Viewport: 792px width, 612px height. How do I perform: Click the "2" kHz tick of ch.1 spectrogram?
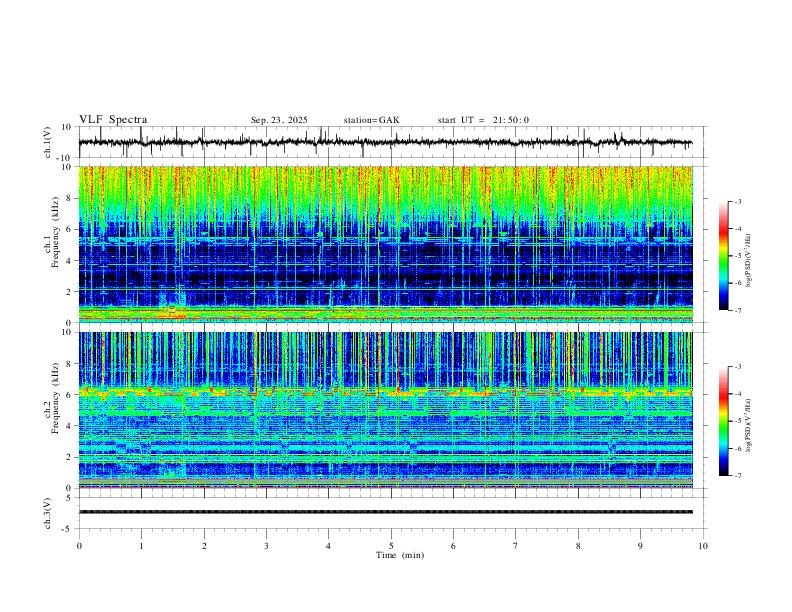pyautogui.click(x=70, y=292)
